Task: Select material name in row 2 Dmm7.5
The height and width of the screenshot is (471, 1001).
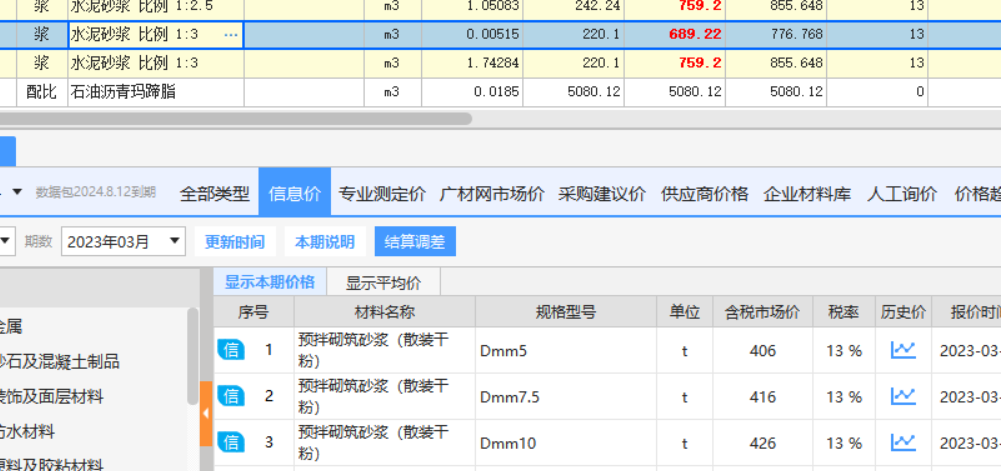Action: (384, 396)
